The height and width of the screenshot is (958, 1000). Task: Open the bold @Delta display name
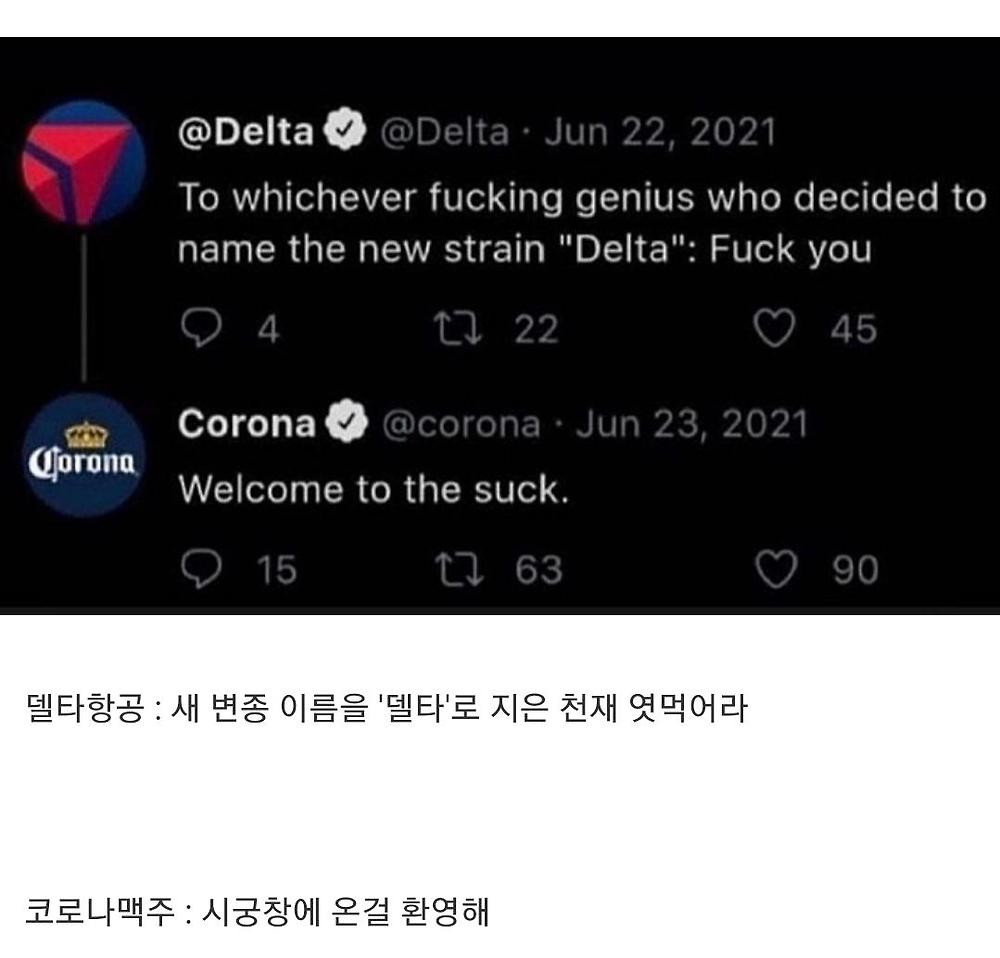246,133
